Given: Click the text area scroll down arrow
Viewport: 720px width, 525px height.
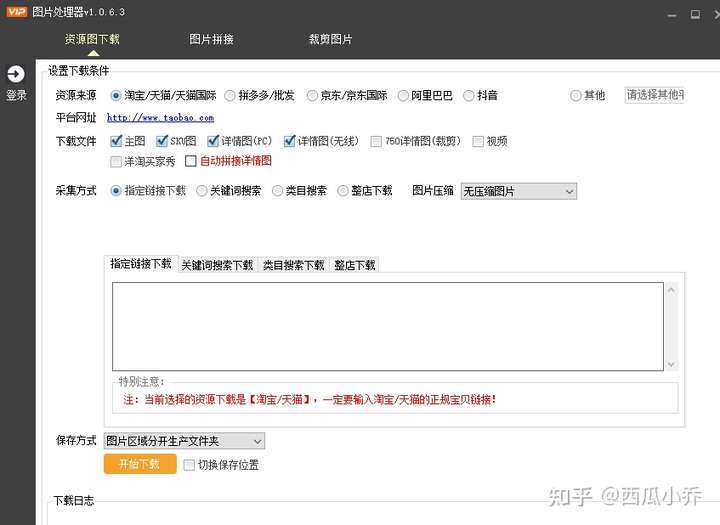Looking at the screenshot, I should 671,364.
